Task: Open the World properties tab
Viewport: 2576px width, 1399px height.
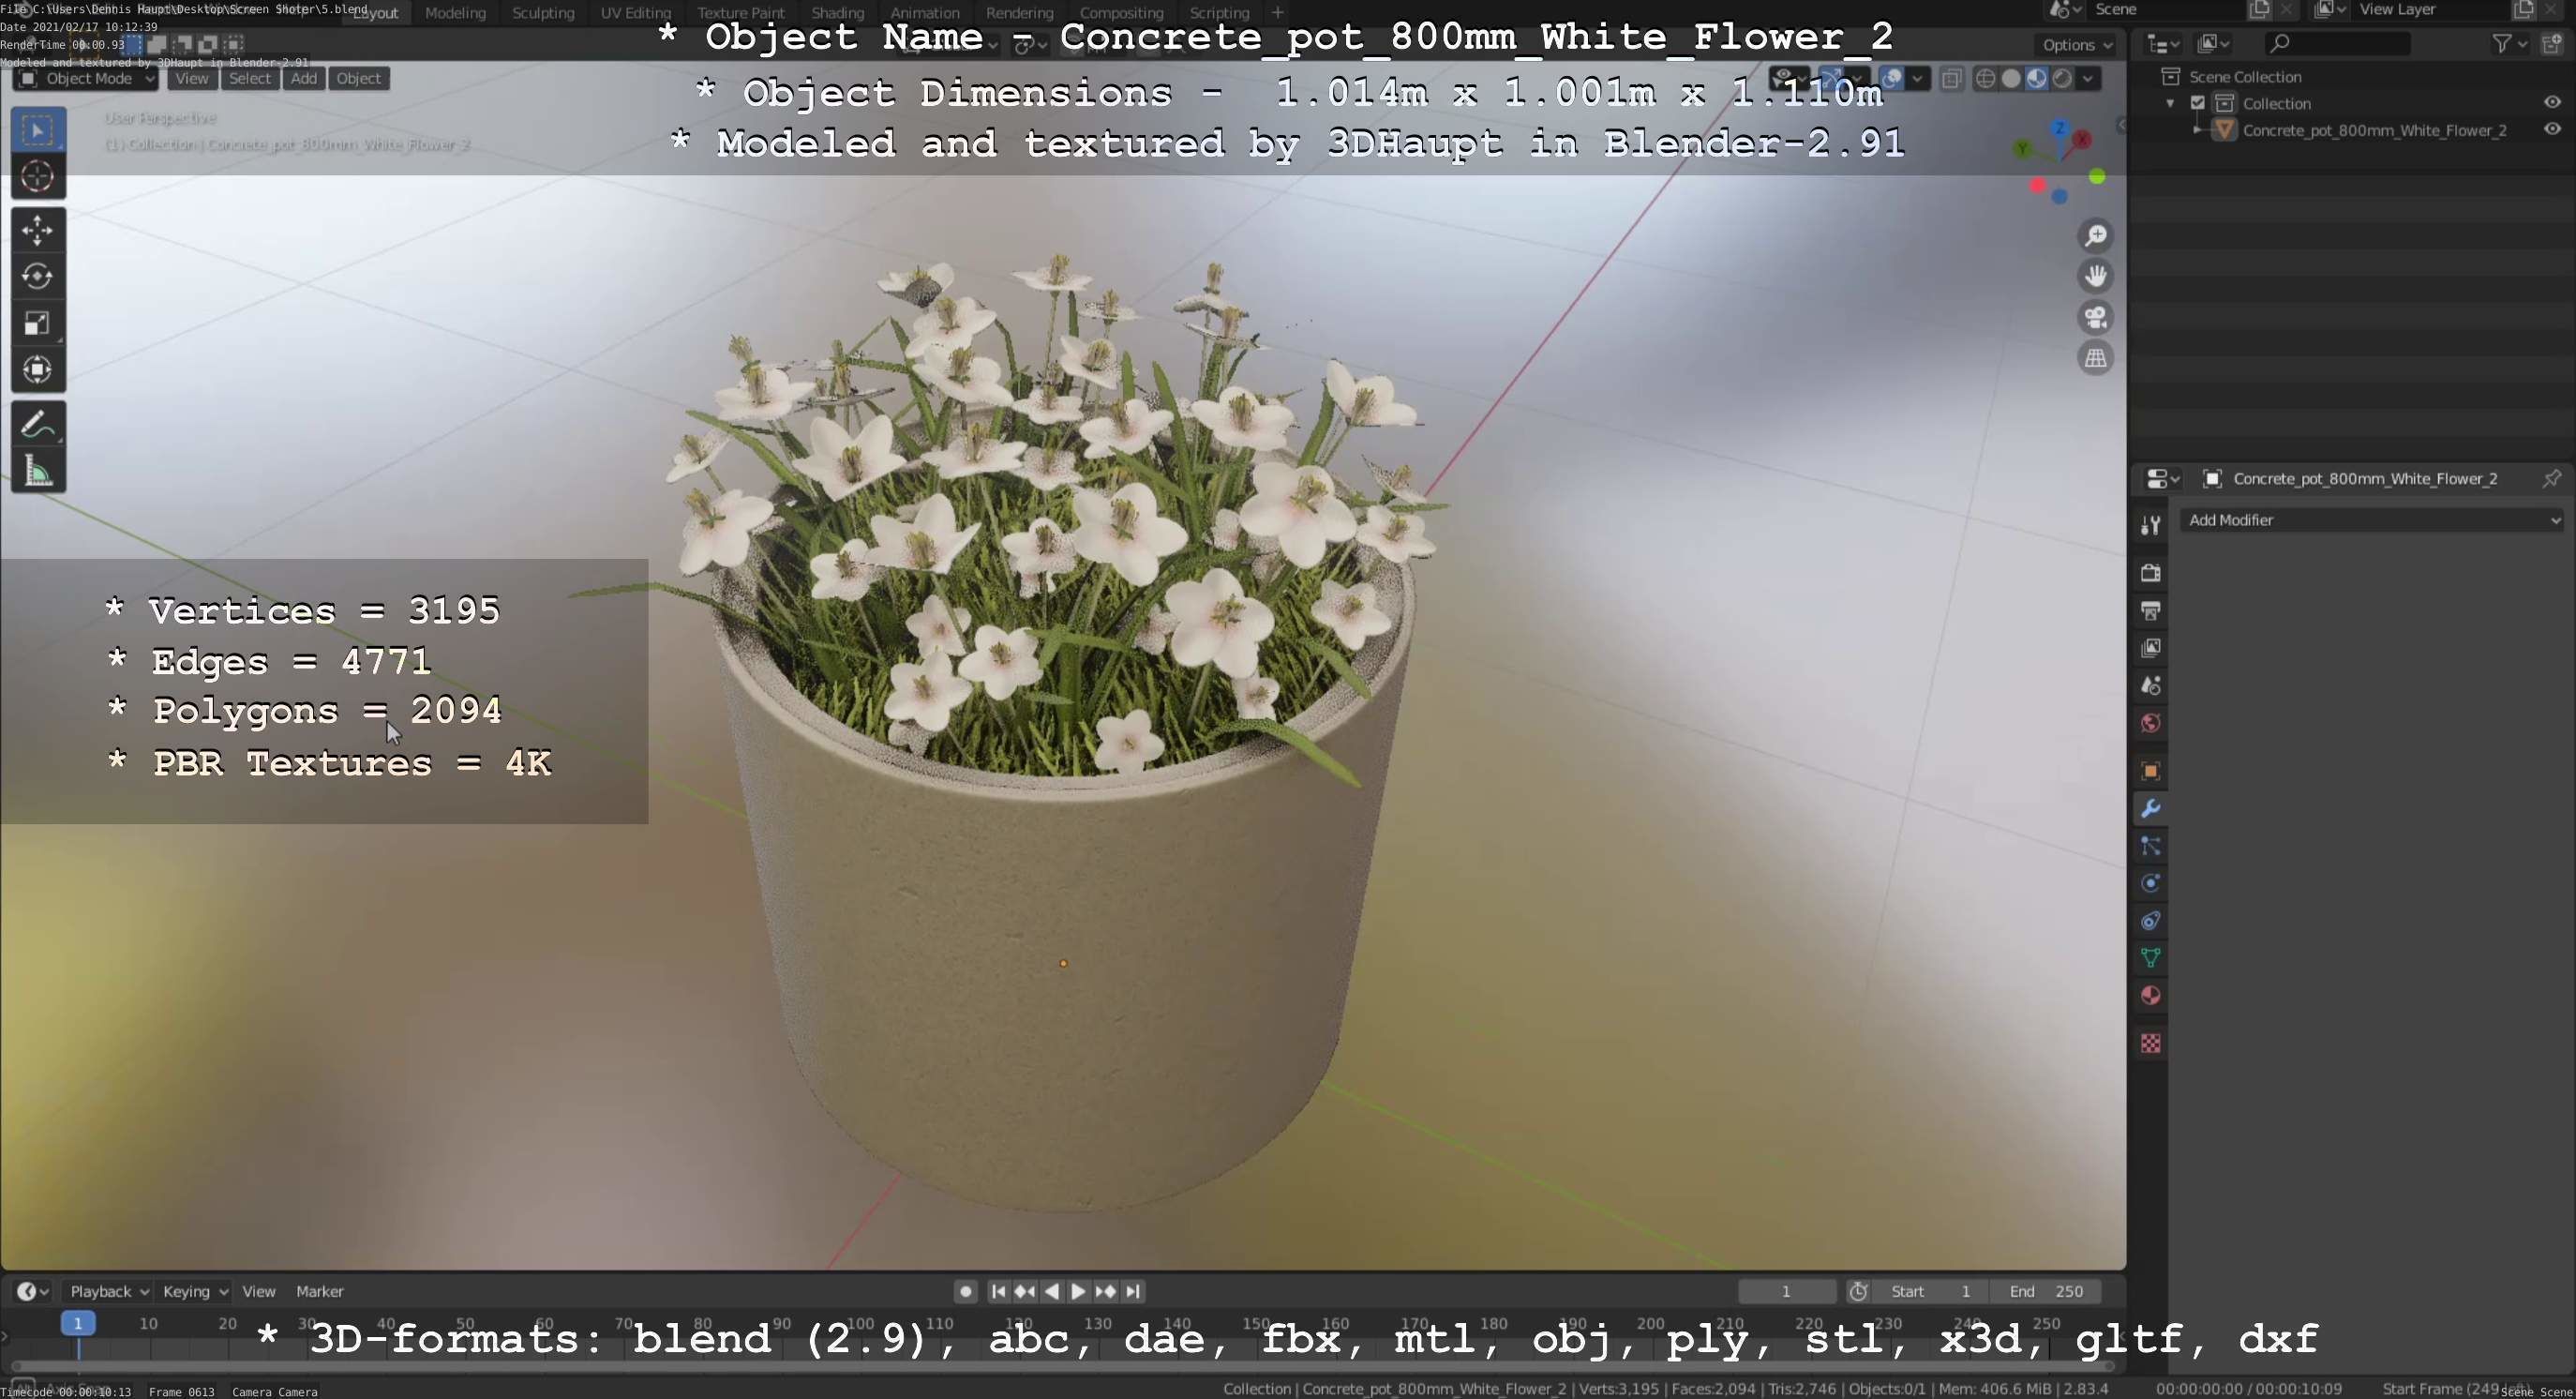Action: (x=2151, y=723)
